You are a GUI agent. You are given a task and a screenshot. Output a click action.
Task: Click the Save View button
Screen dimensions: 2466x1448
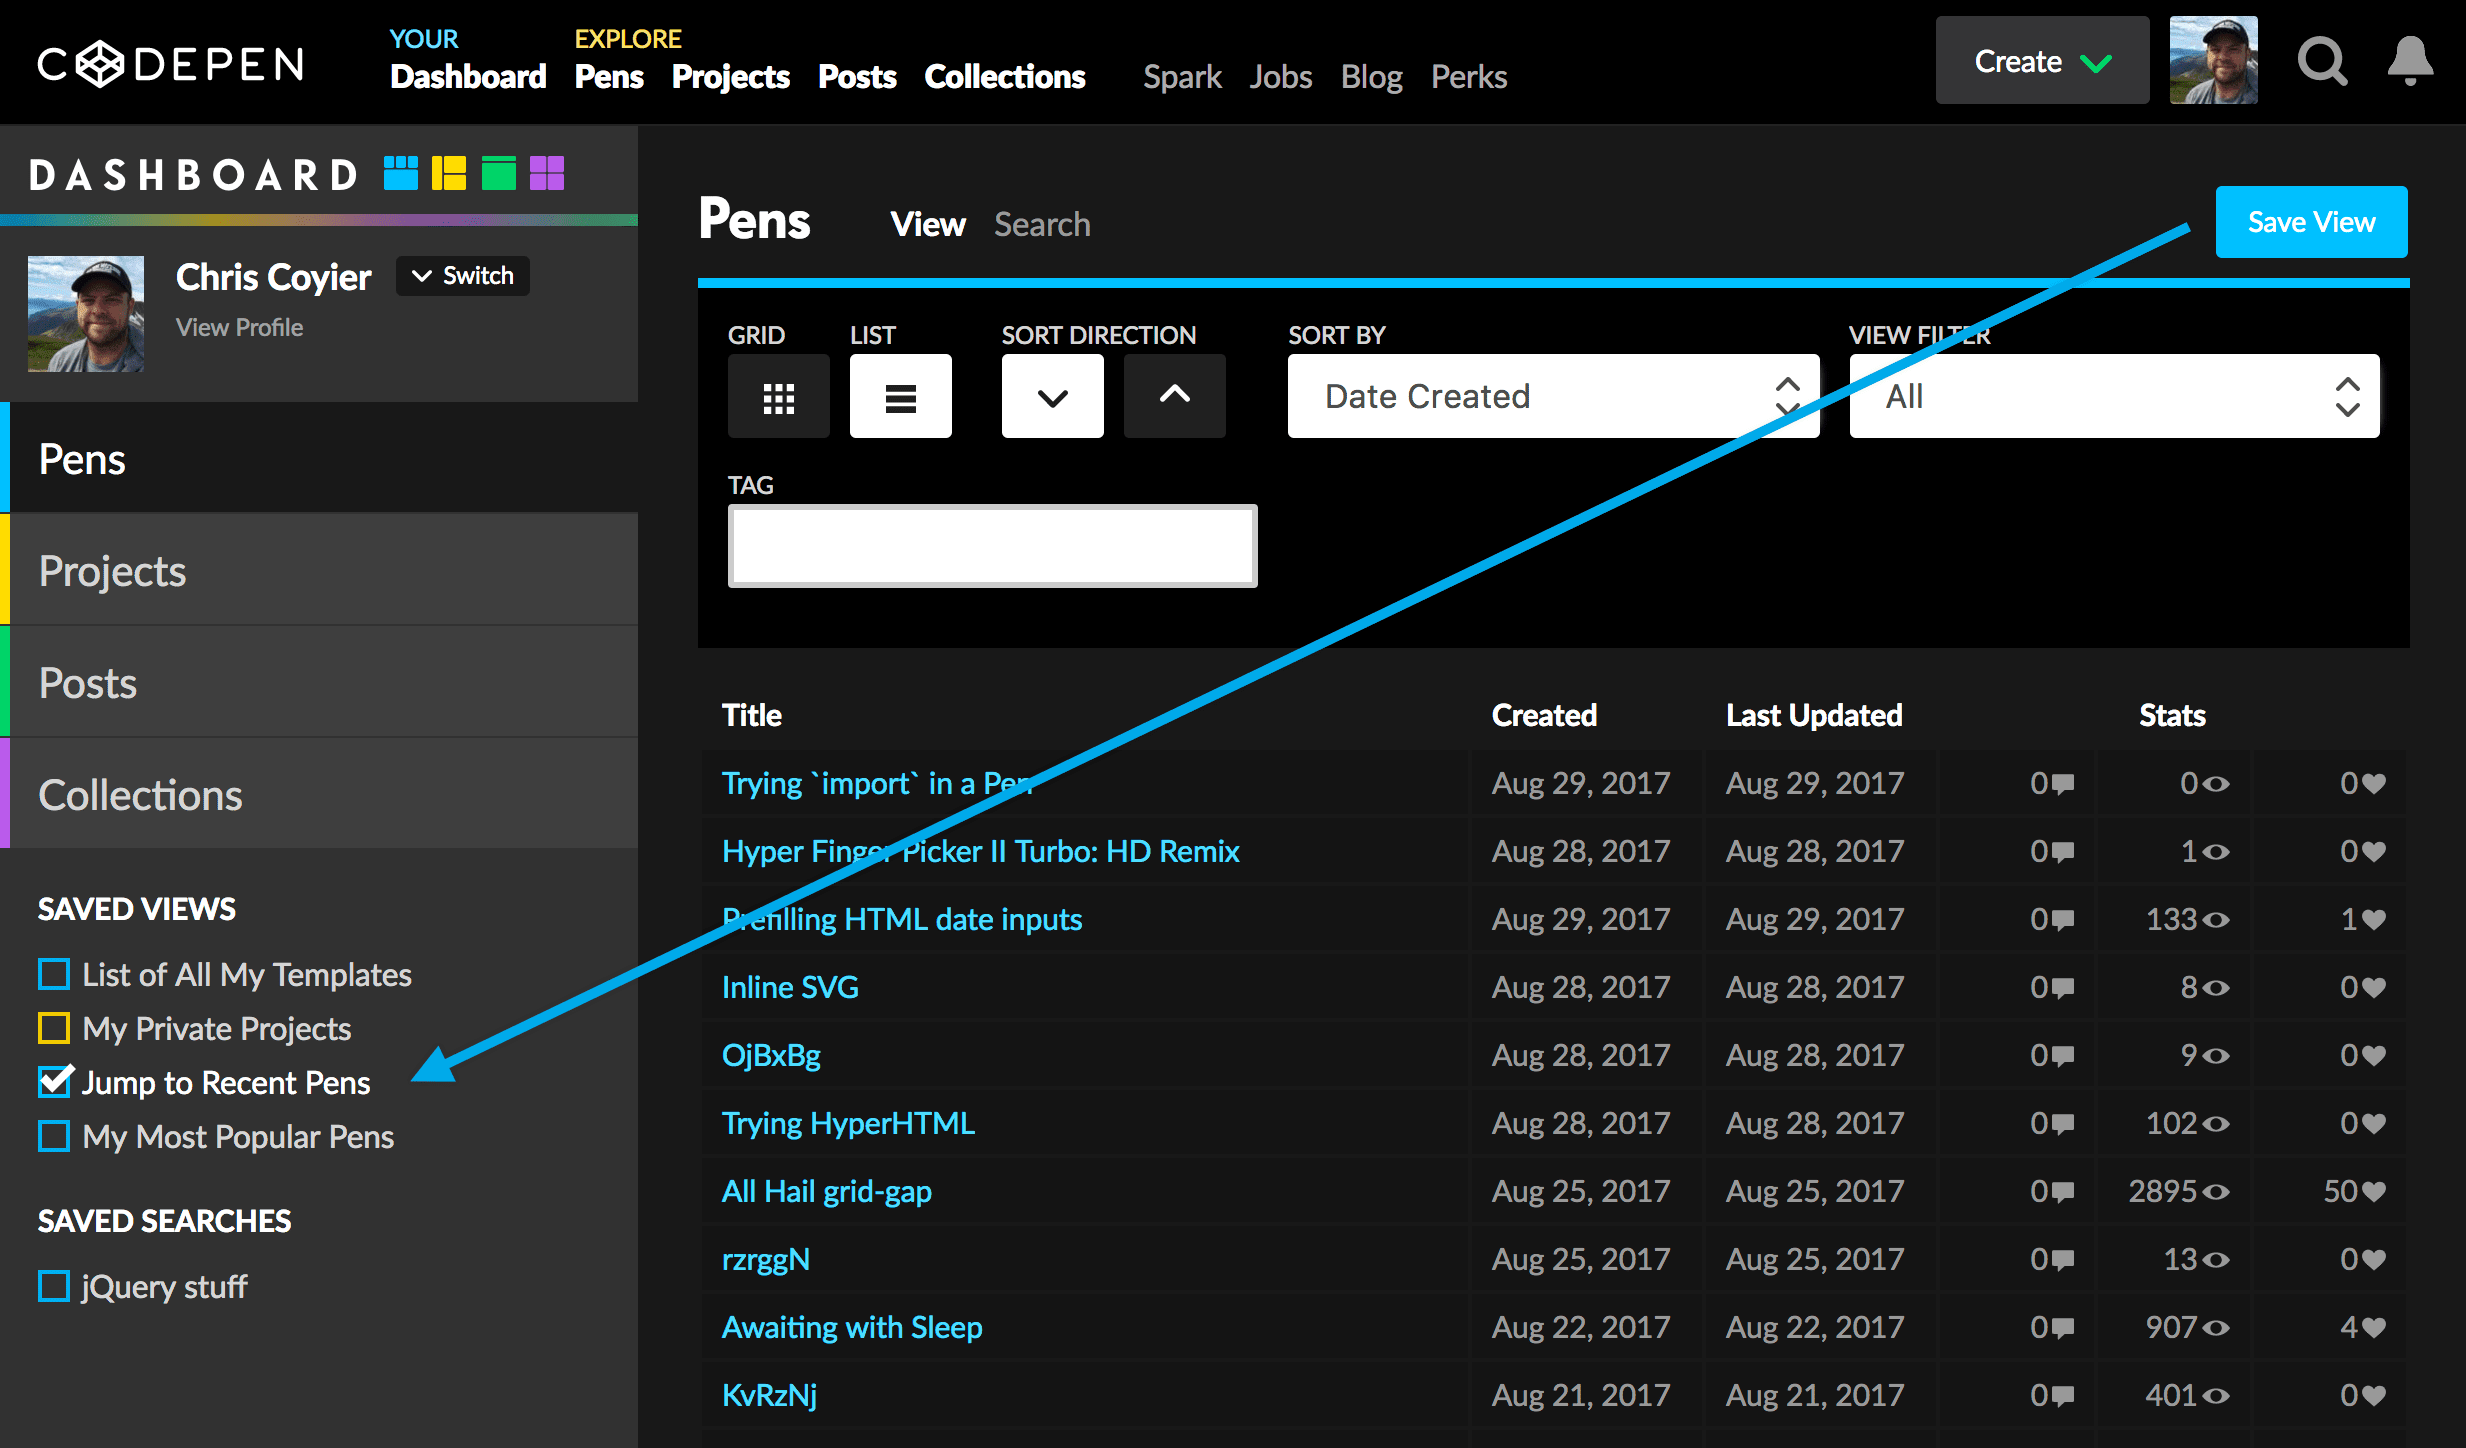tap(2311, 222)
